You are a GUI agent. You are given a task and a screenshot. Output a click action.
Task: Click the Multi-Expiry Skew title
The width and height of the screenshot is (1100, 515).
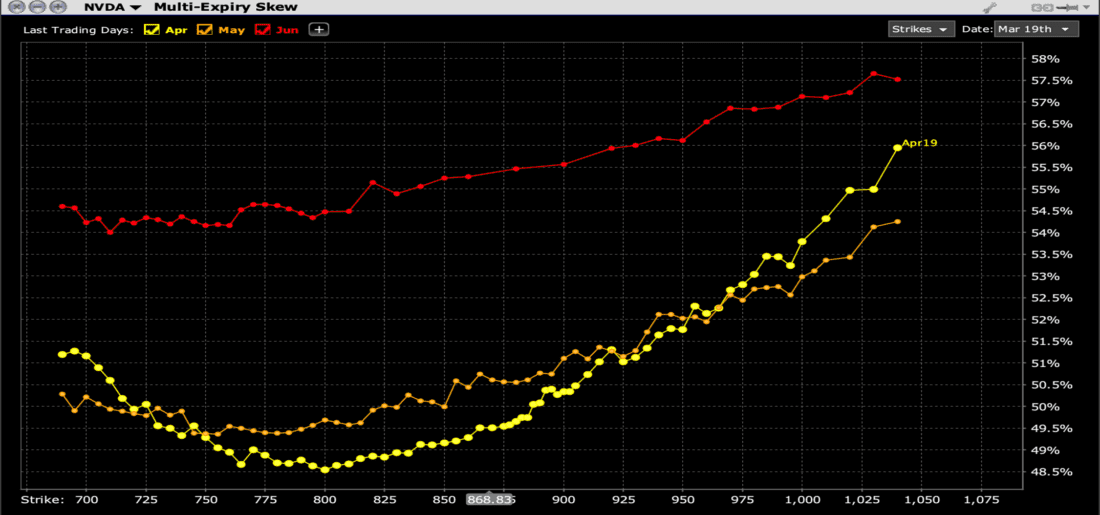(x=226, y=8)
